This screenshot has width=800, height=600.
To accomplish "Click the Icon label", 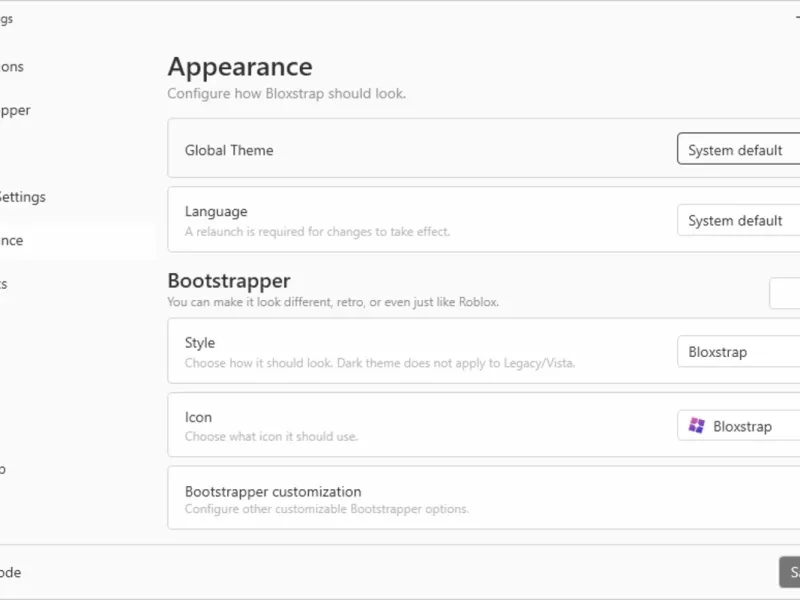I will click(x=198, y=417).
